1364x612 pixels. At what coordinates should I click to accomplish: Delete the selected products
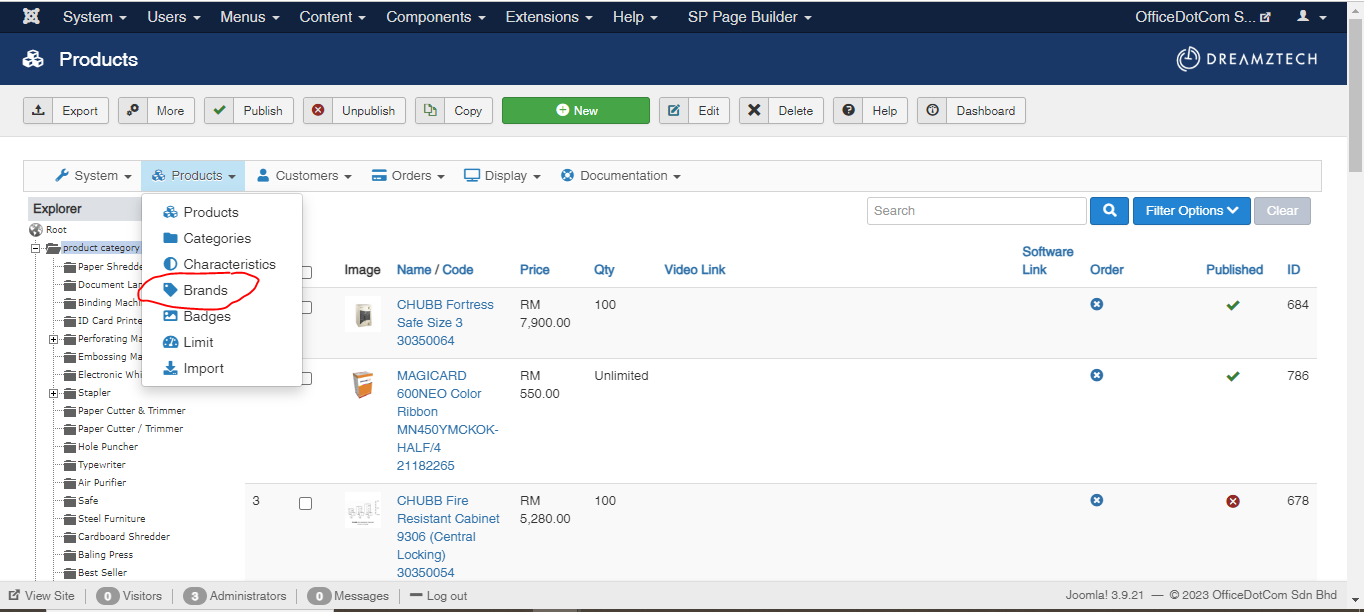click(x=781, y=111)
